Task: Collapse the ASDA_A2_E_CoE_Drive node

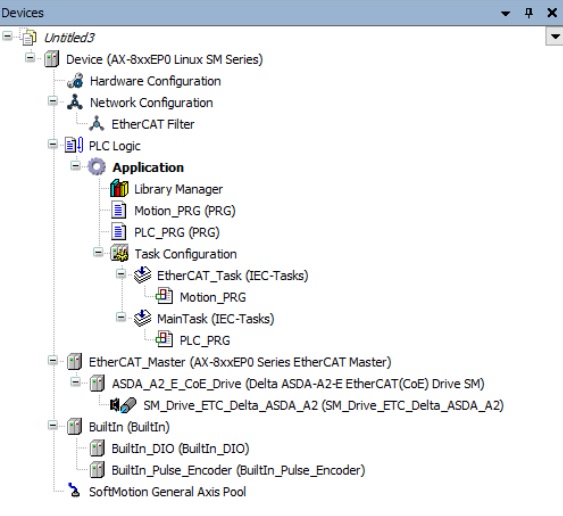Action: 75,382
